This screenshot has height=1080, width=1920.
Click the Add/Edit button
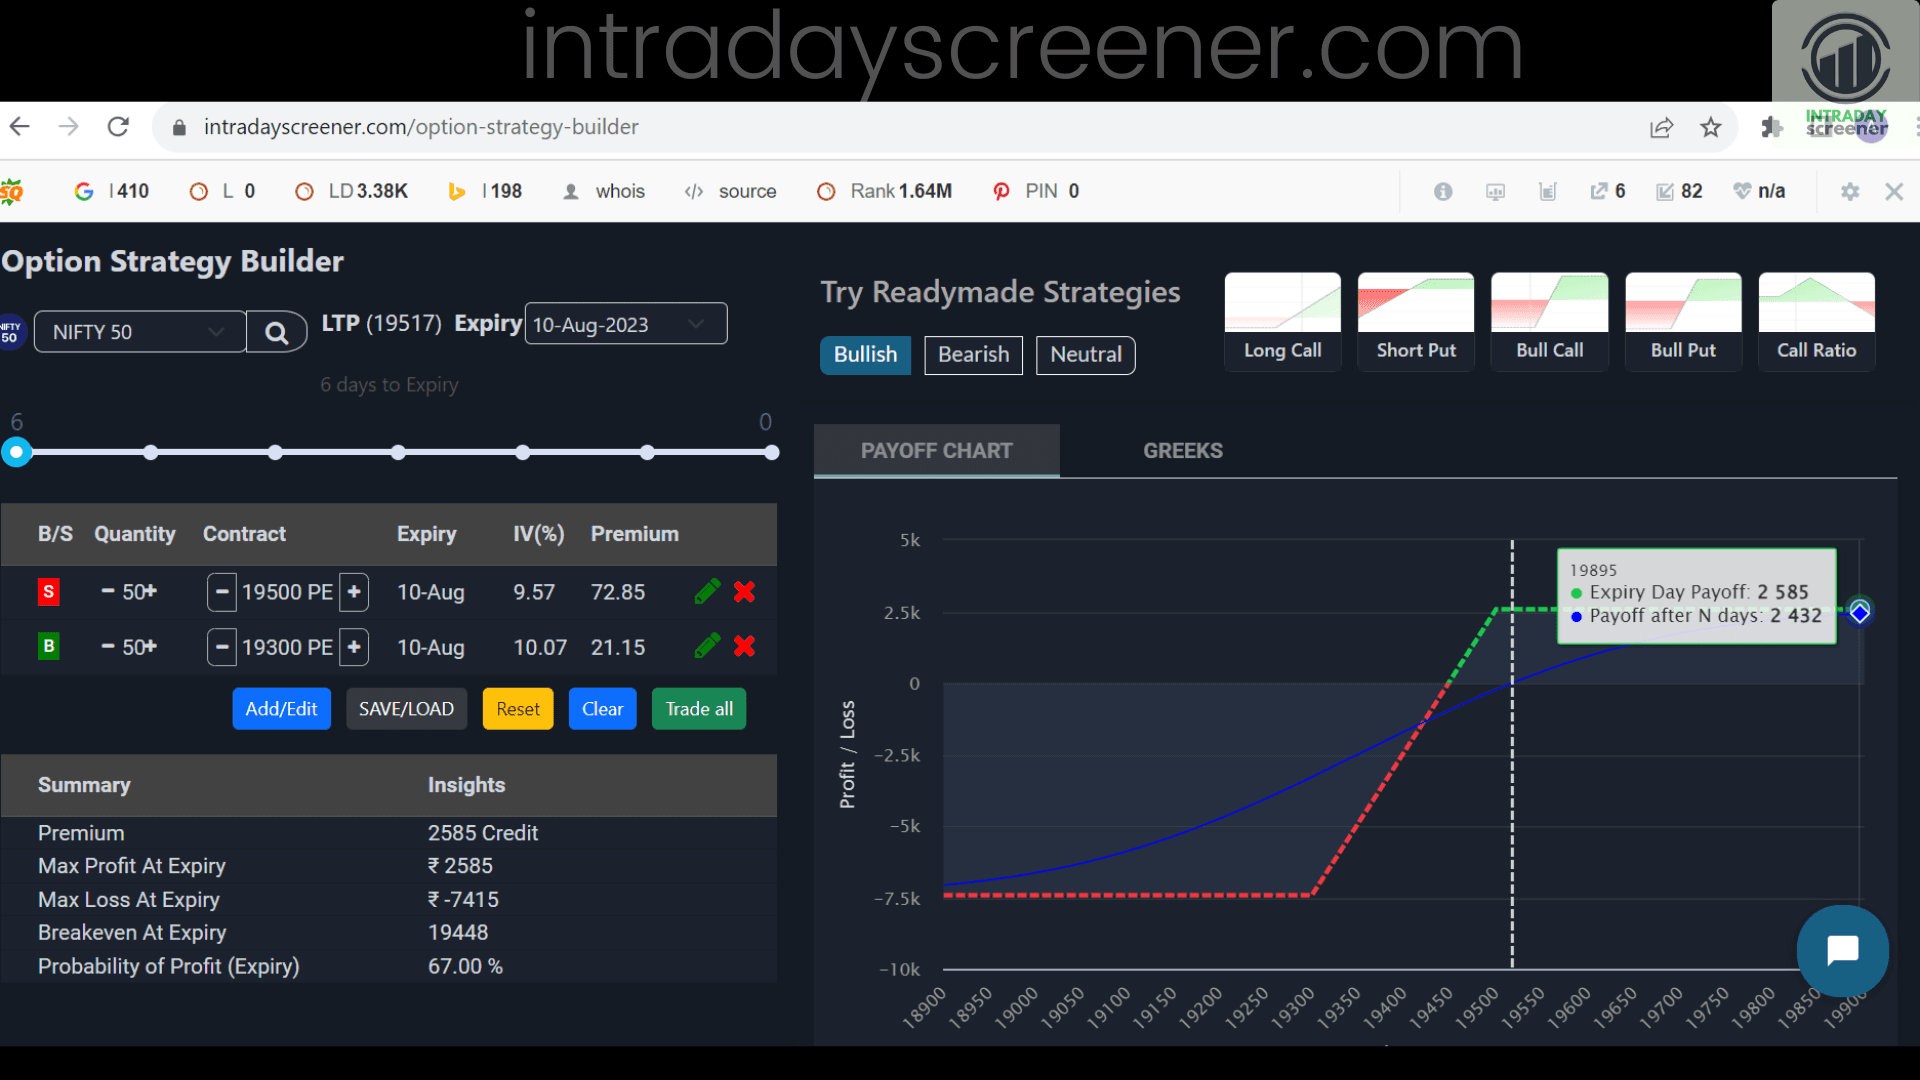click(281, 709)
